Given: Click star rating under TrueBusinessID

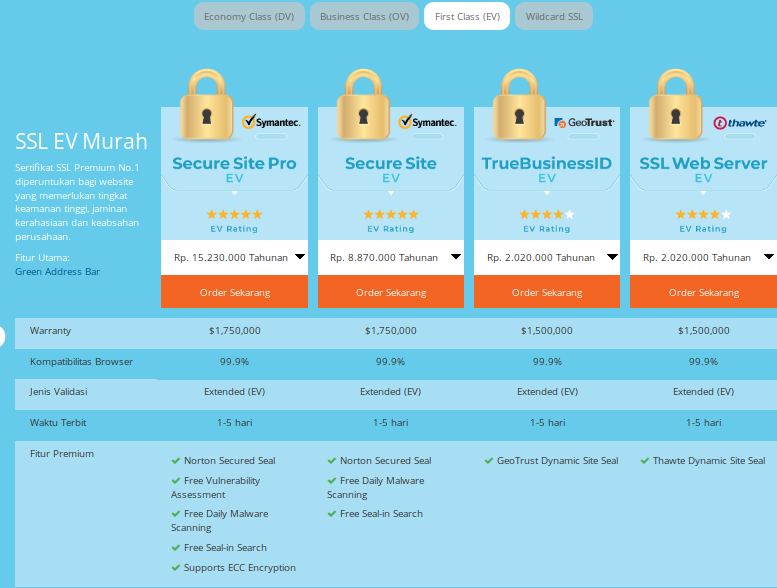Looking at the screenshot, I should (x=547, y=214).
